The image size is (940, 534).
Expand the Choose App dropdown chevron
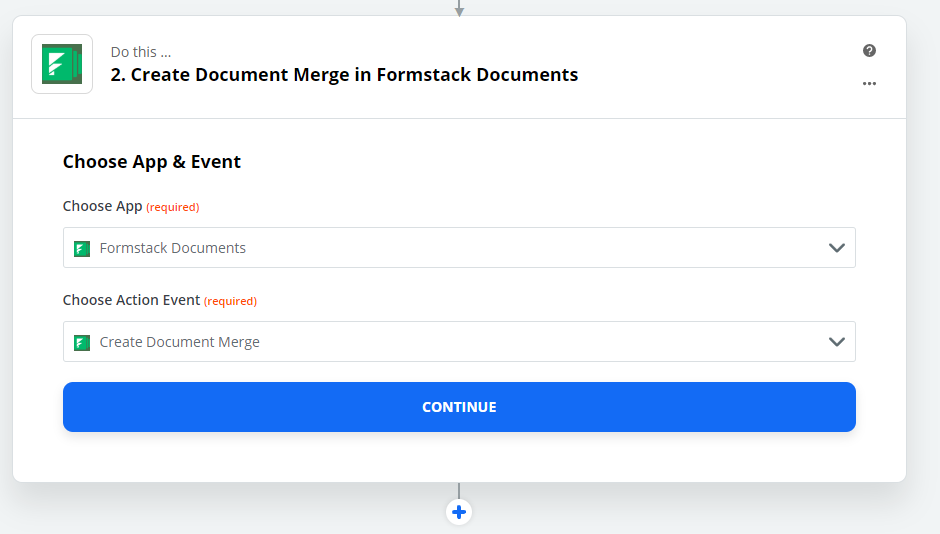[836, 248]
